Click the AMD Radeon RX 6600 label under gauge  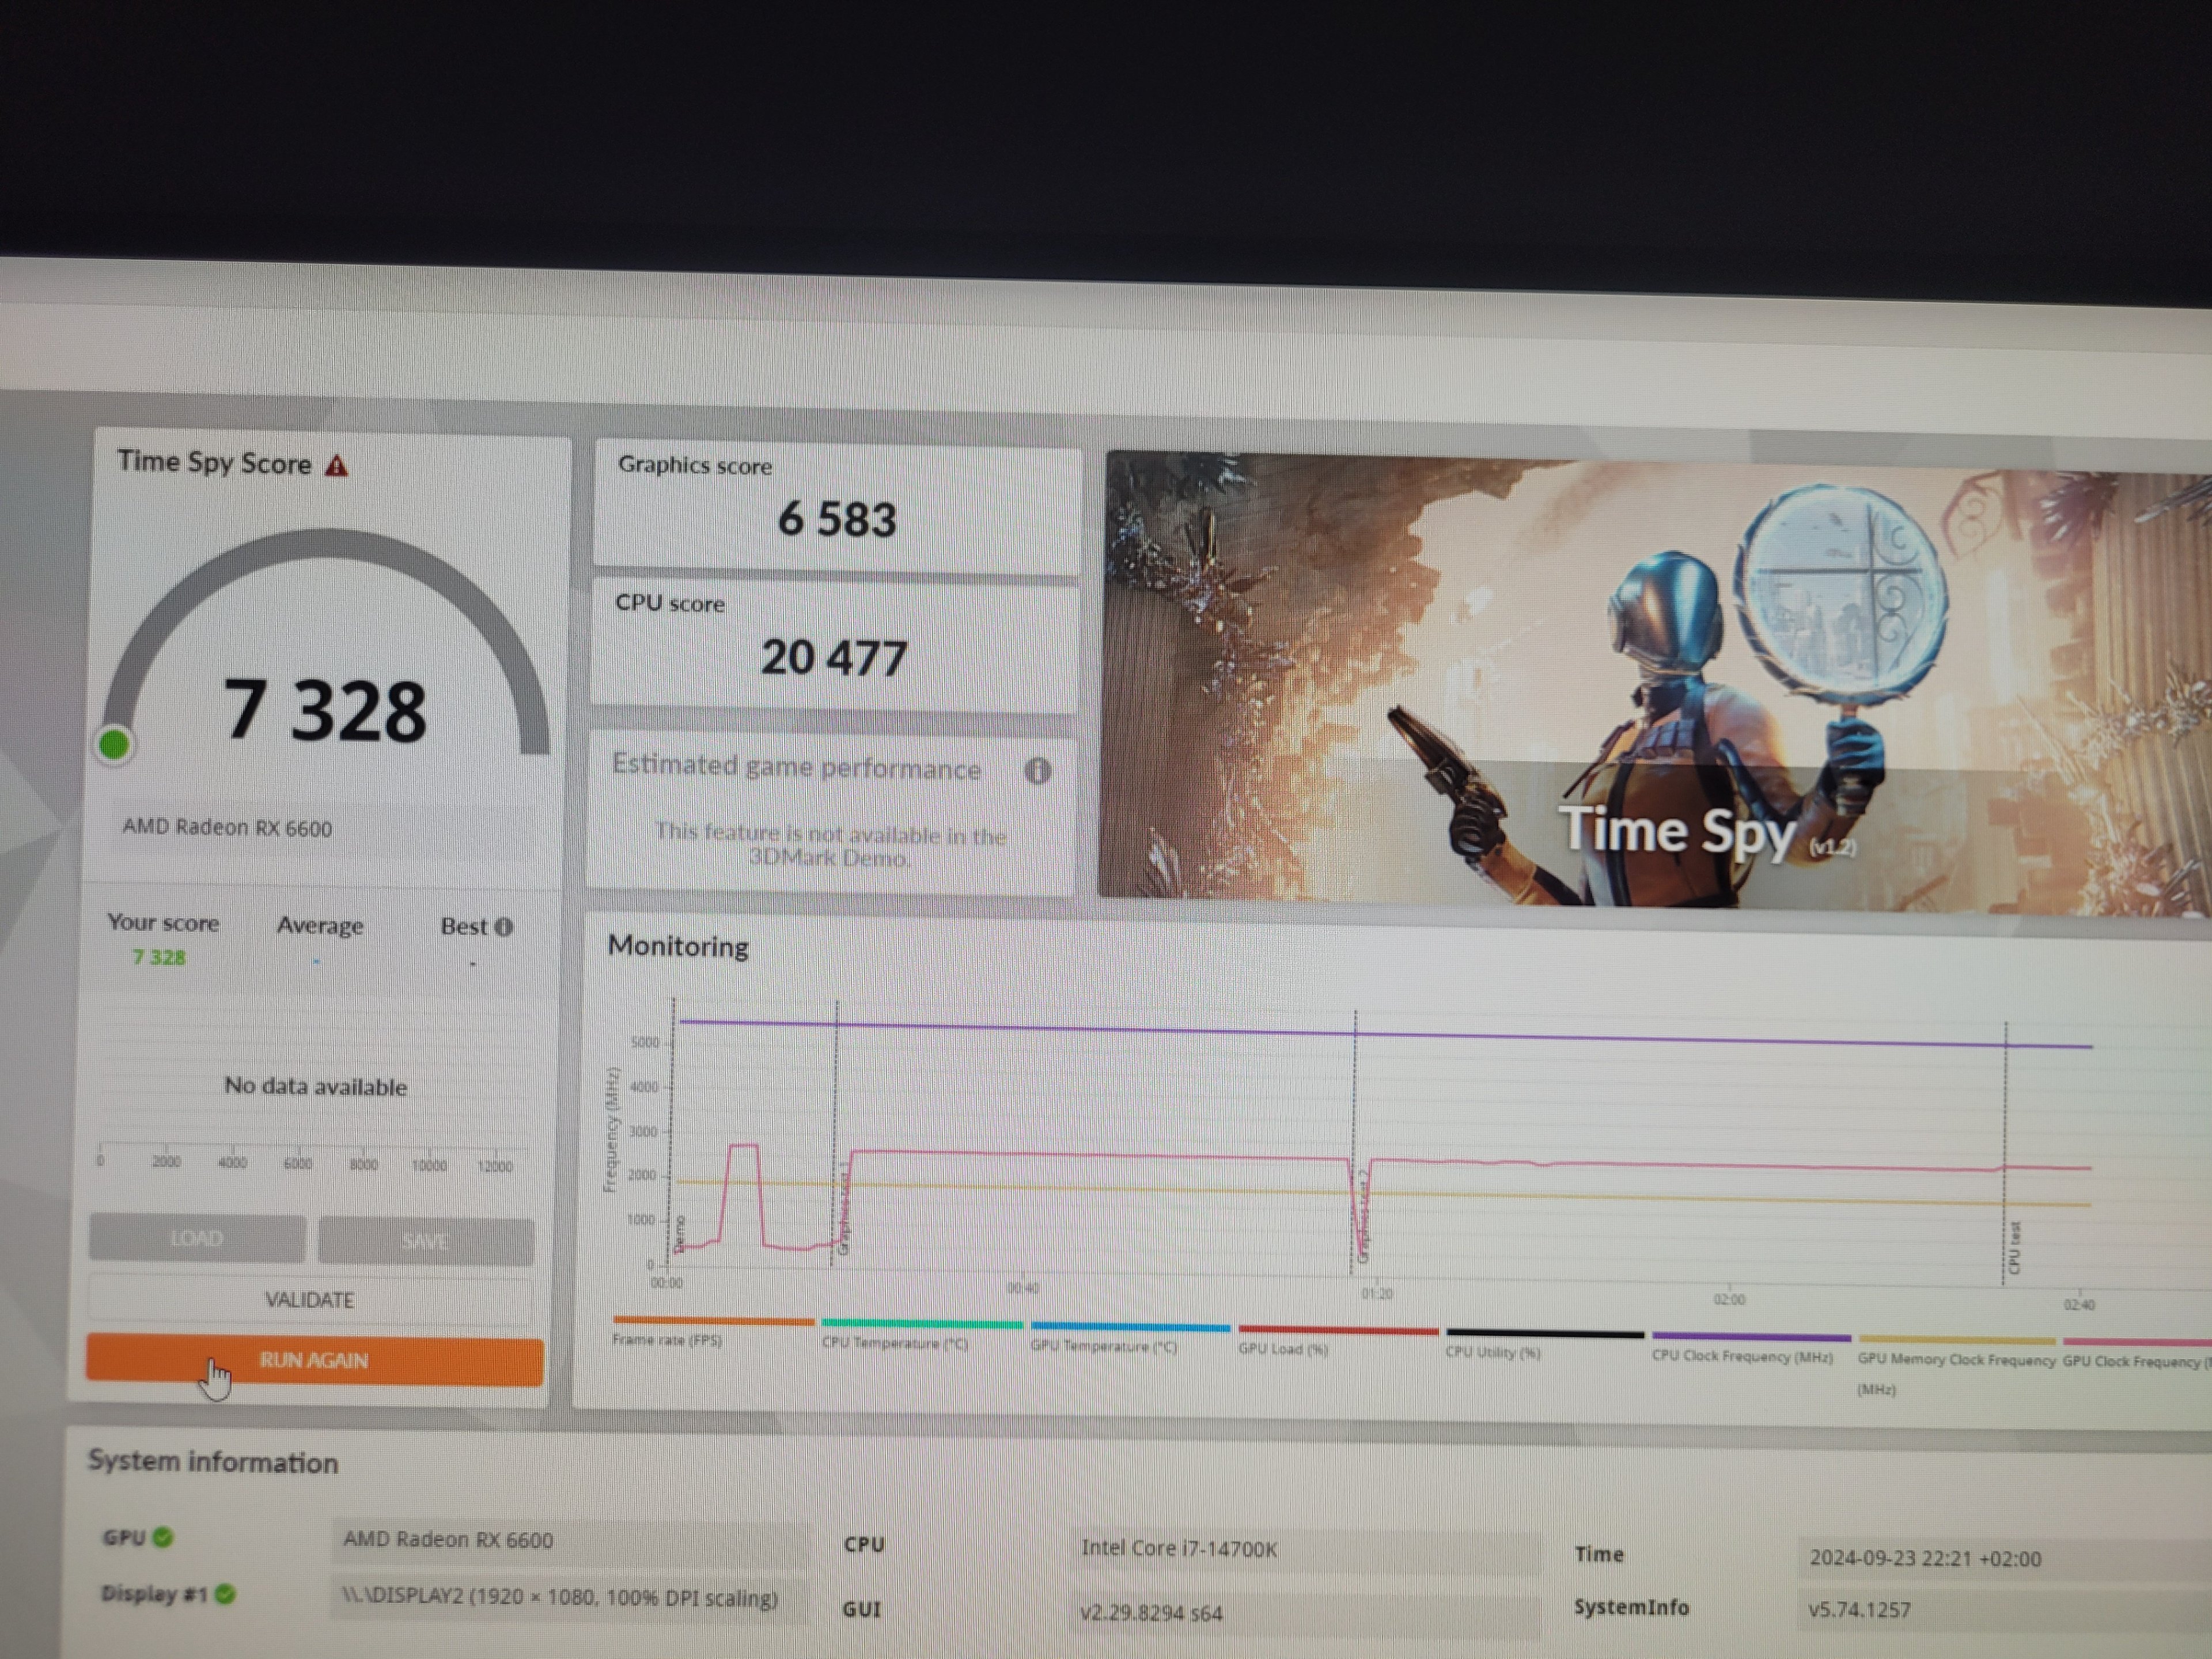[x=227, y=828]
